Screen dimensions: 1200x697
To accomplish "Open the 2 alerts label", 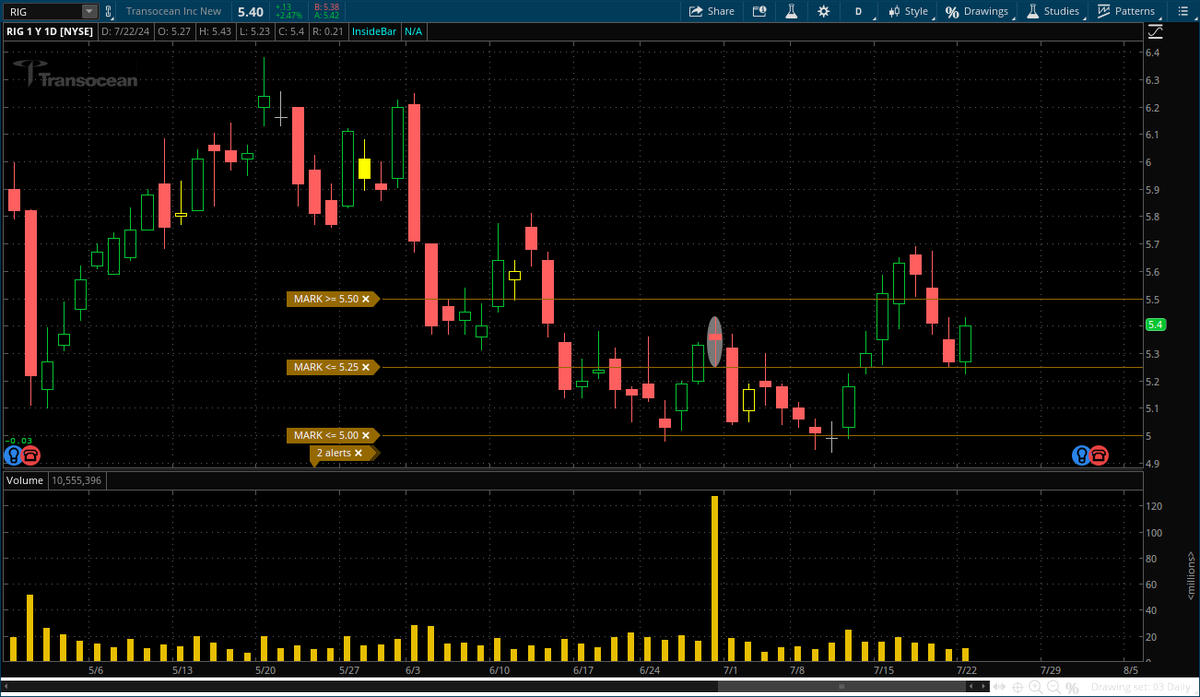I will pos(334,453).
